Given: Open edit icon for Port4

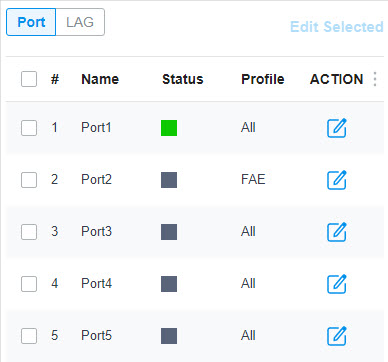Looking at the screenshot, I should pos(337,284).
